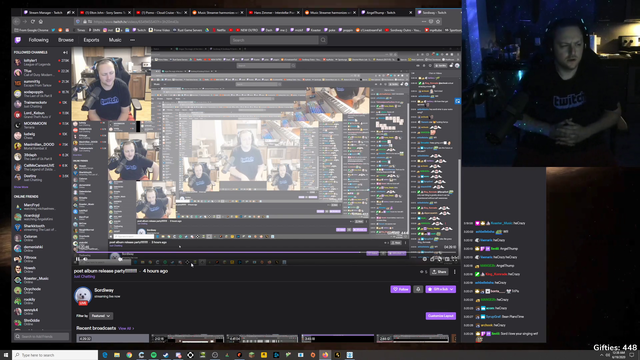Screen dimensions: 640x360
Task: Select online friend Celoron
Action: point(41,238)
